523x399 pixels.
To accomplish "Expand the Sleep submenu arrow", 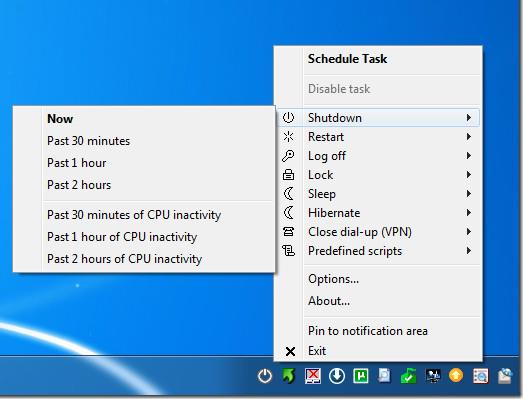I will coord(469,193).
